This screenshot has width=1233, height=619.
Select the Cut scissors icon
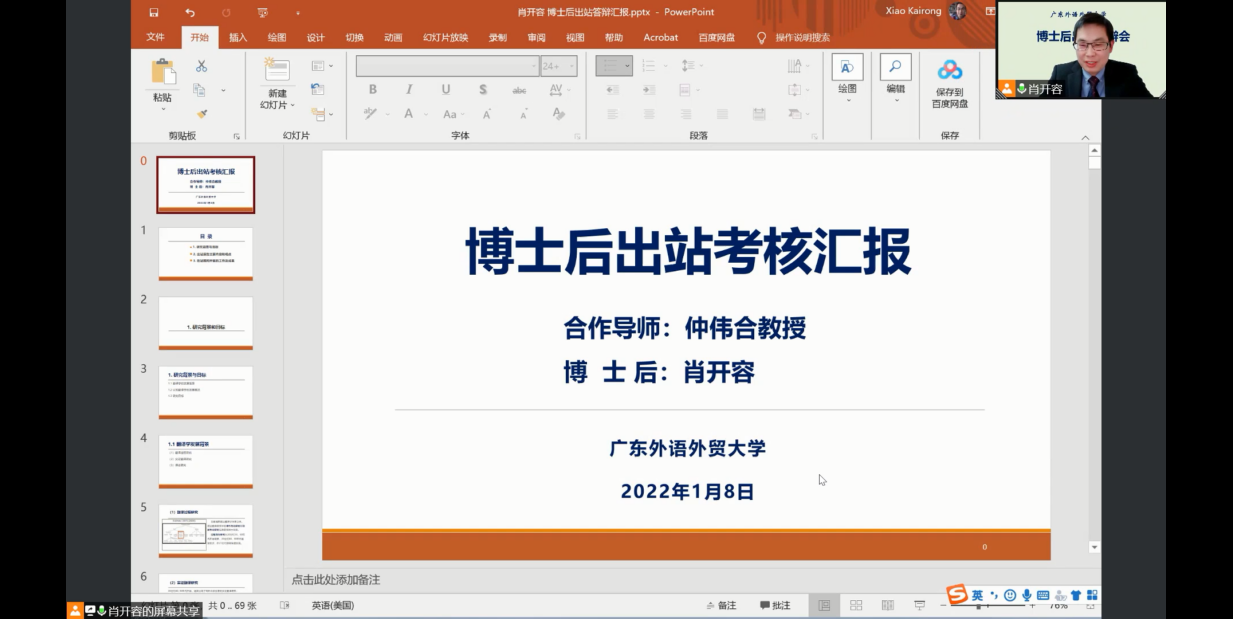[201, 66]
